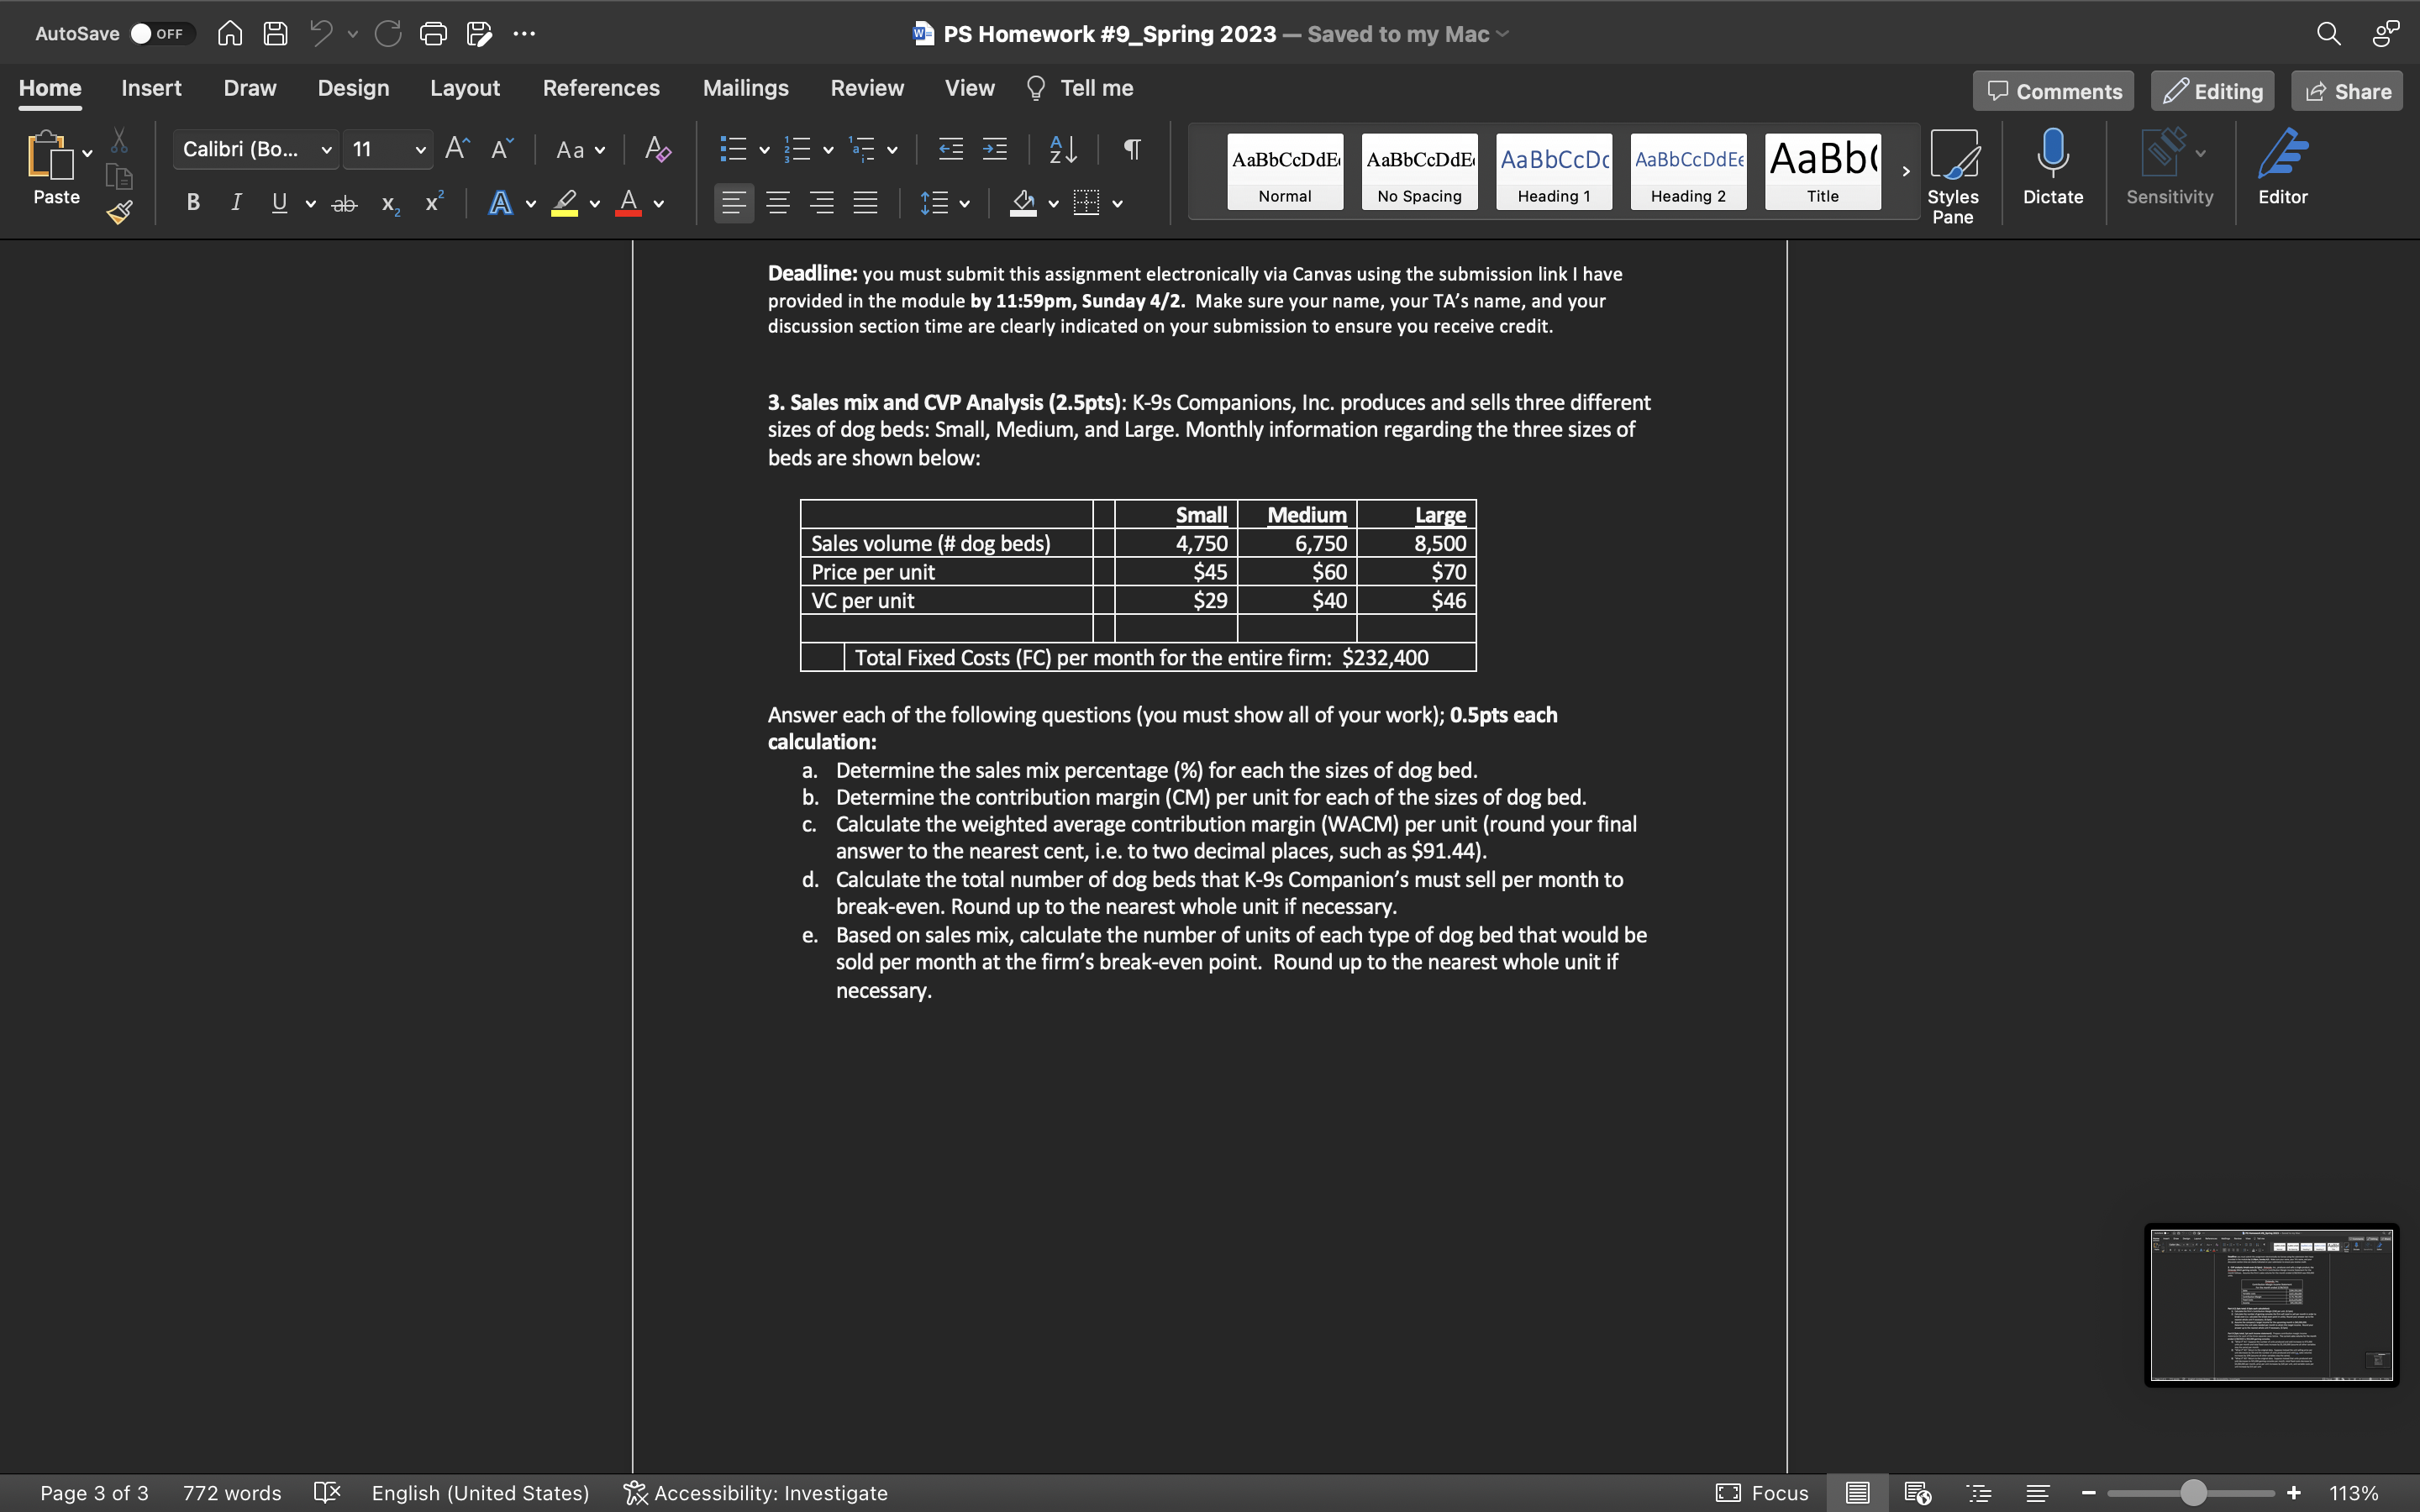Open the Editor pane
2420x1512 pixels.
tap(2283, 170)
